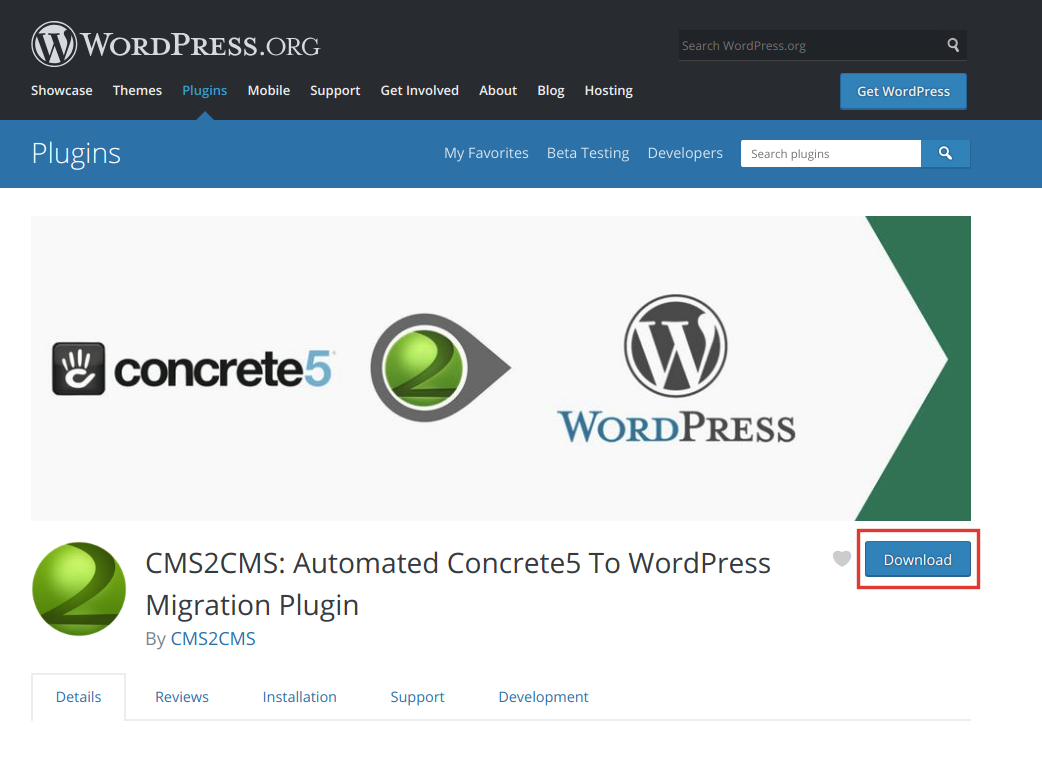Open the Plugins menu item

[x=205, y=90]
